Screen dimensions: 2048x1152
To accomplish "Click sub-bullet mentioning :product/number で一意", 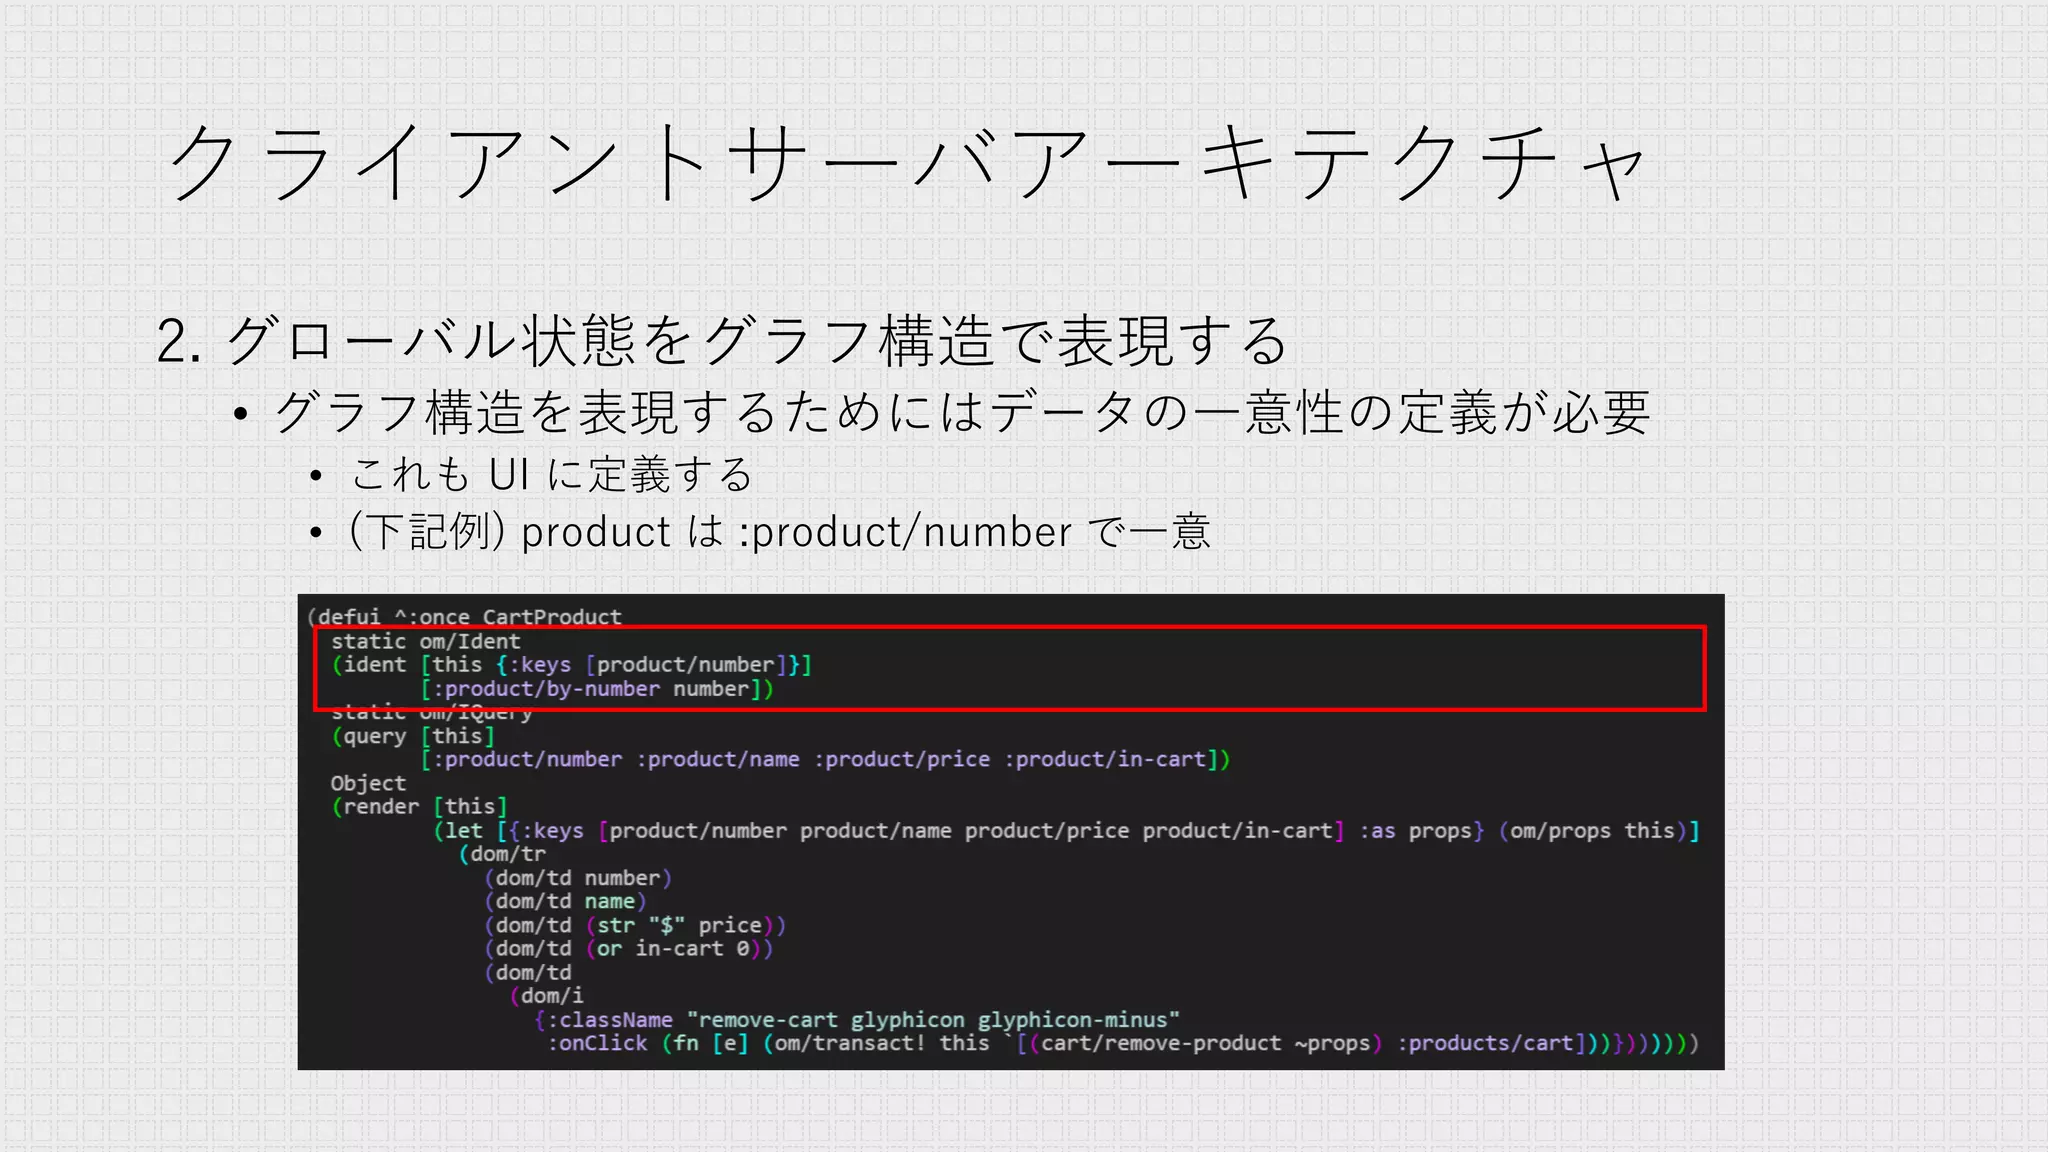I will coord(779,532).
